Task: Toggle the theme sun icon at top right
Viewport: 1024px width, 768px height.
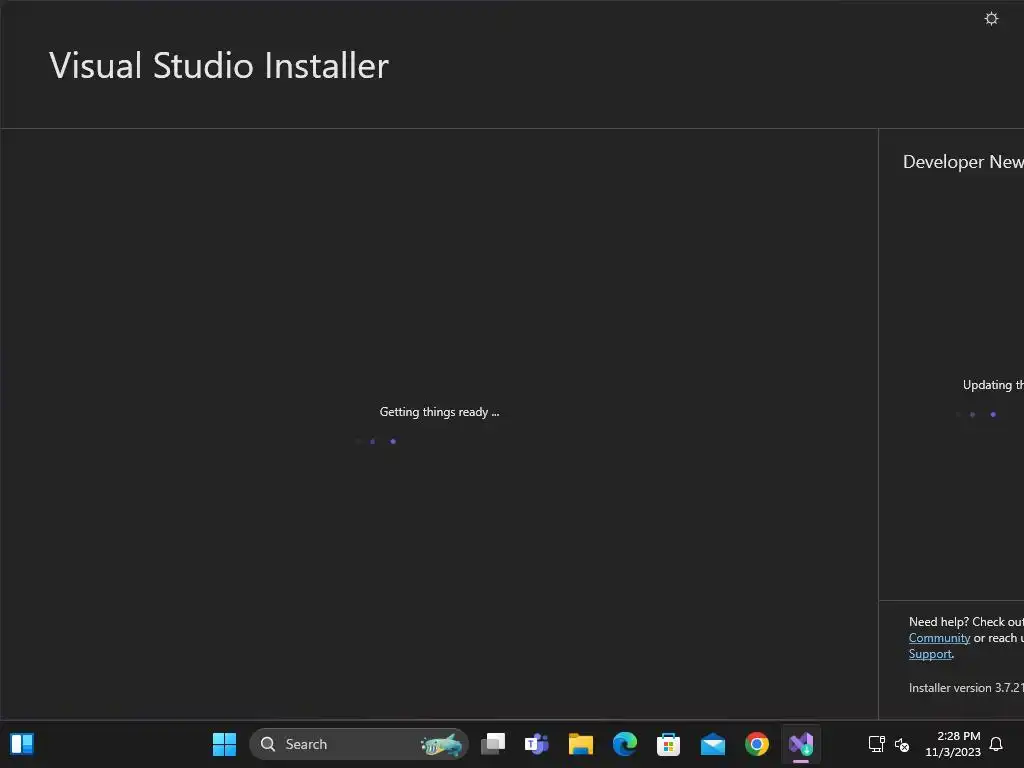Action: [991, 18]
